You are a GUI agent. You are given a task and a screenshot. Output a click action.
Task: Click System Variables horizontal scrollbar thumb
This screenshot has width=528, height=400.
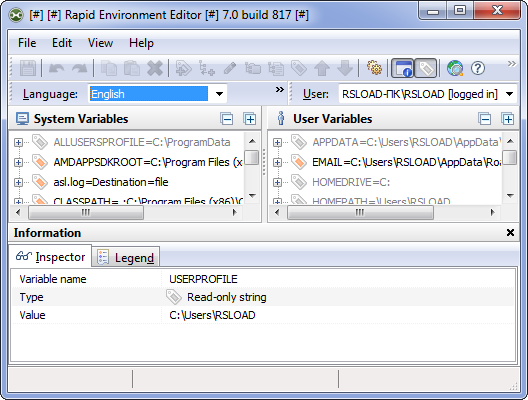pos(86,212)
